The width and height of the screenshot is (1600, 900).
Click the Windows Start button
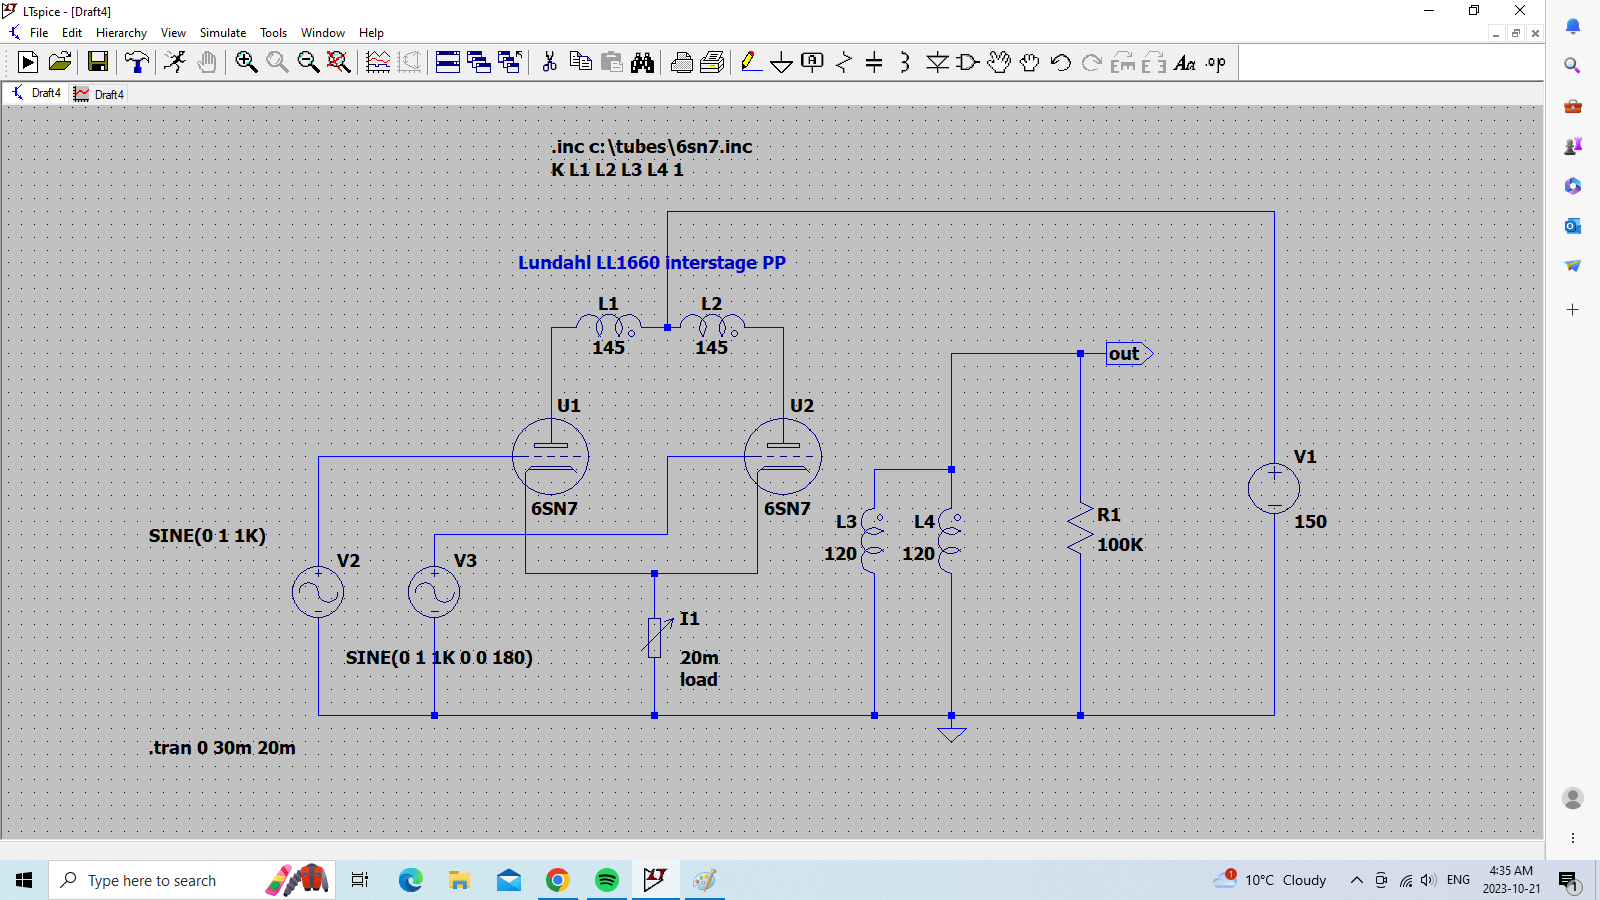coord(24,880)
